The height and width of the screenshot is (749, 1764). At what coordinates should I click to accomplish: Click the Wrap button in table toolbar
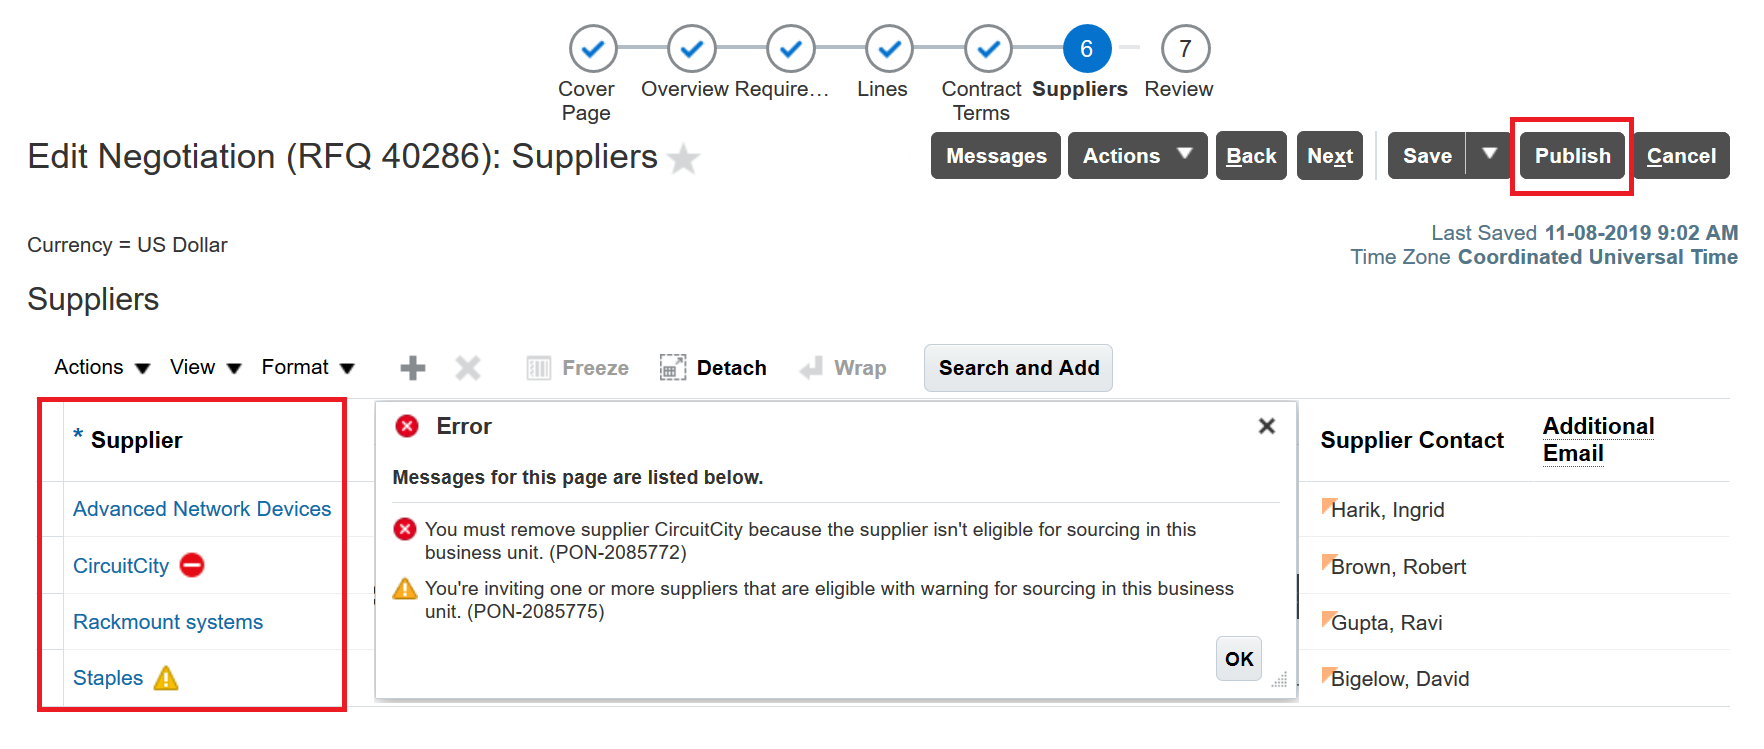pos(843,368)
